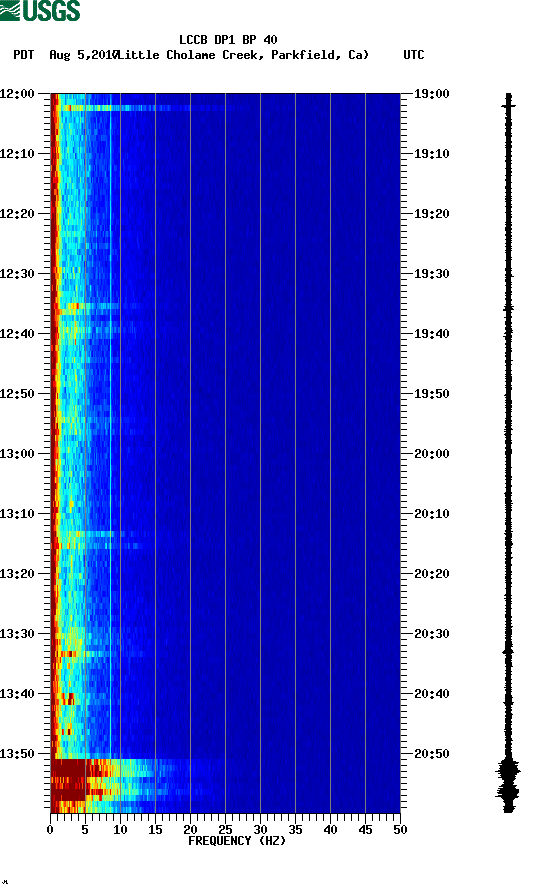
Task: Click the 19:20 UTC time label
Action: [x=431, y=214]
